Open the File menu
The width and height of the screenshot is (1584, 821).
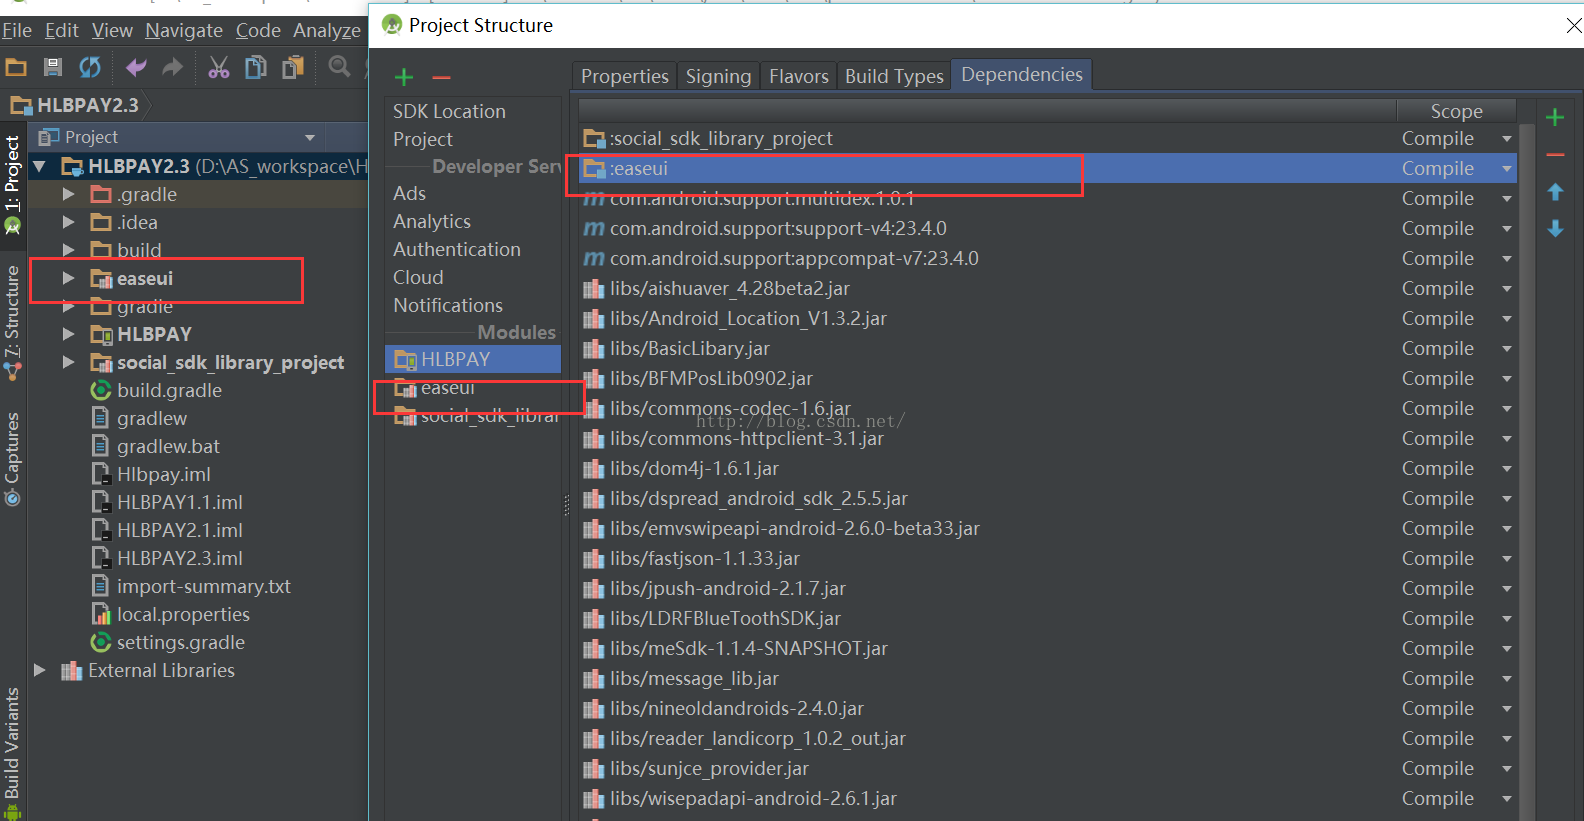tap(17, 31)
